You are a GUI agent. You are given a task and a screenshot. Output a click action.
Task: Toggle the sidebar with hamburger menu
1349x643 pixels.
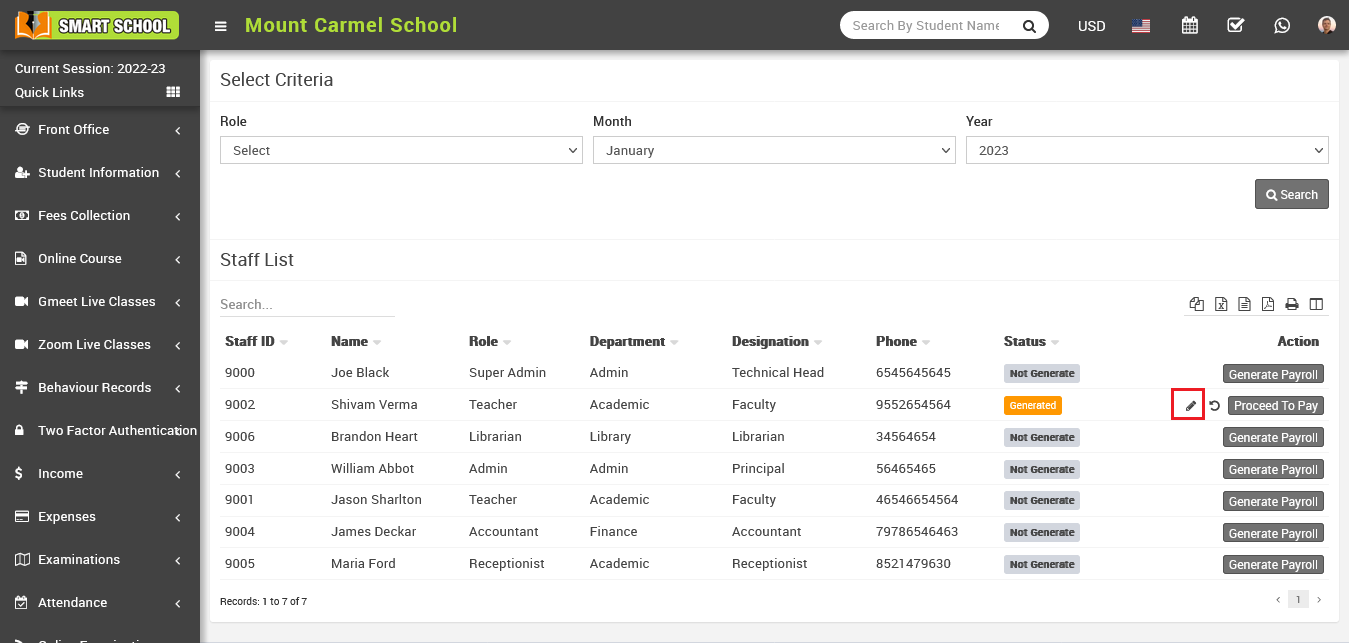point(221,26)
